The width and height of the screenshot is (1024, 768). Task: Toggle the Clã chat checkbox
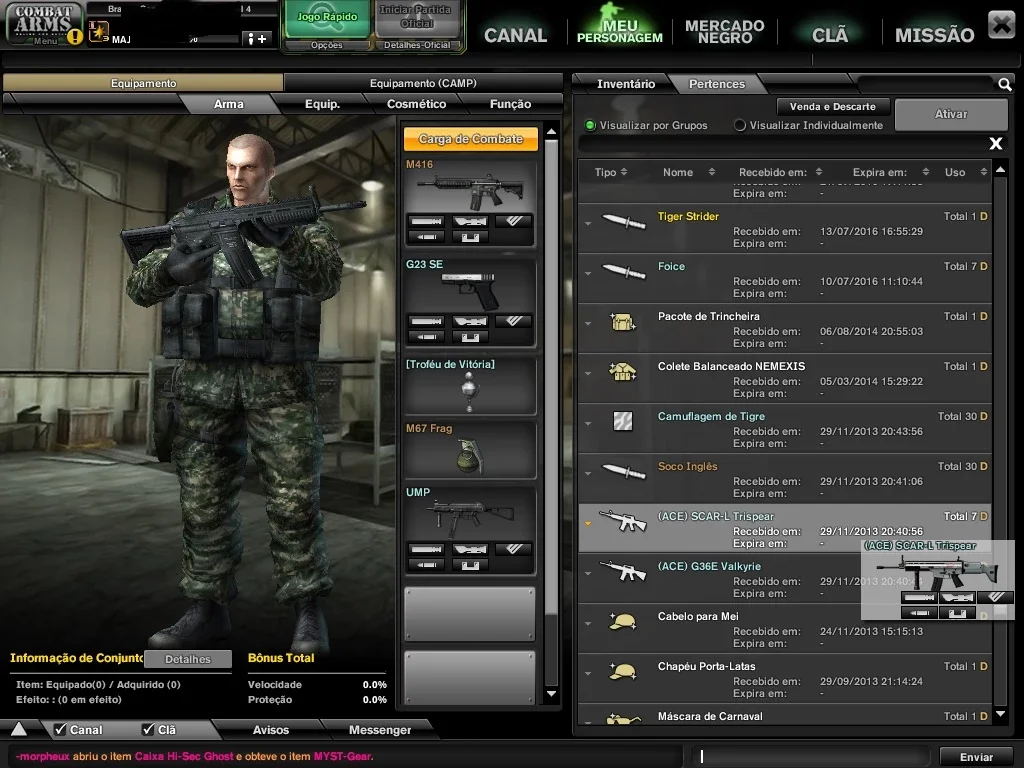[148, 729]
